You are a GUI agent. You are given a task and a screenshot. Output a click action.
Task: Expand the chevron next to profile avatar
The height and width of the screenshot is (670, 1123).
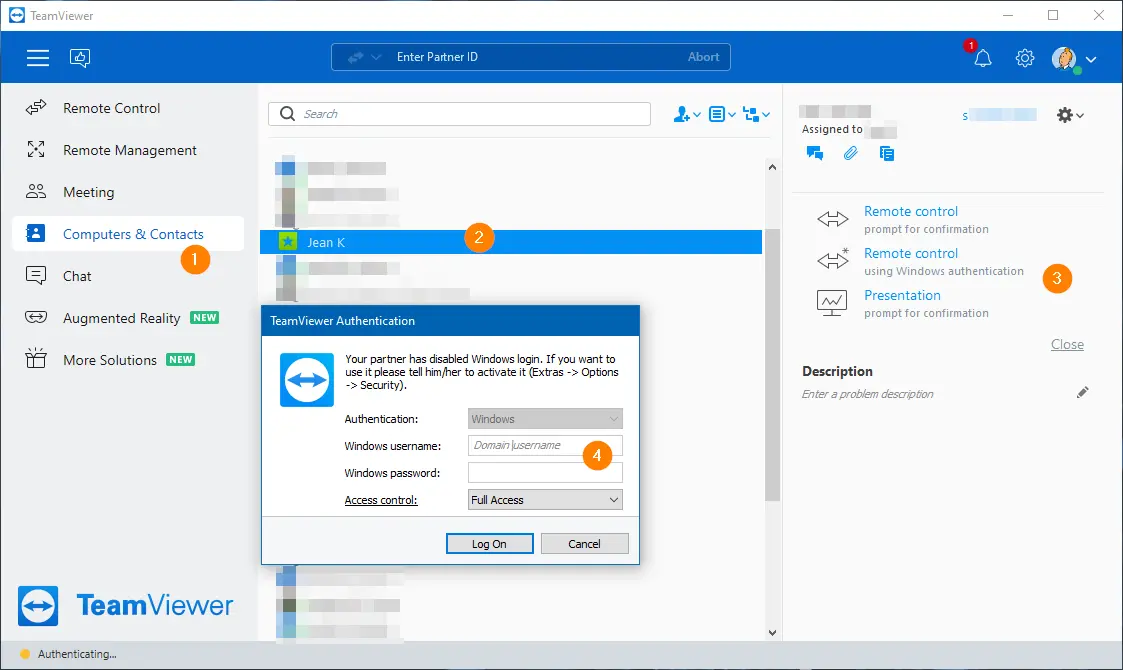pyautogui.click(x=1091, y=59)
